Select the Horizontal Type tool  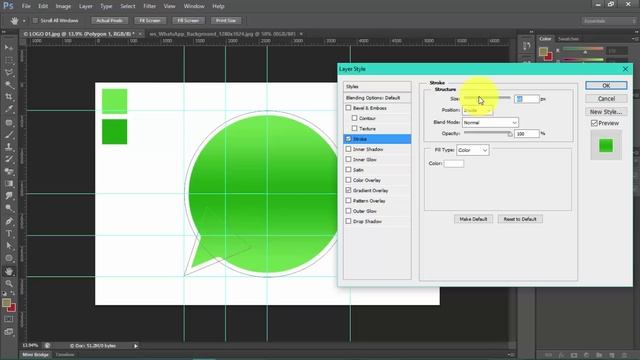(9, 233)
